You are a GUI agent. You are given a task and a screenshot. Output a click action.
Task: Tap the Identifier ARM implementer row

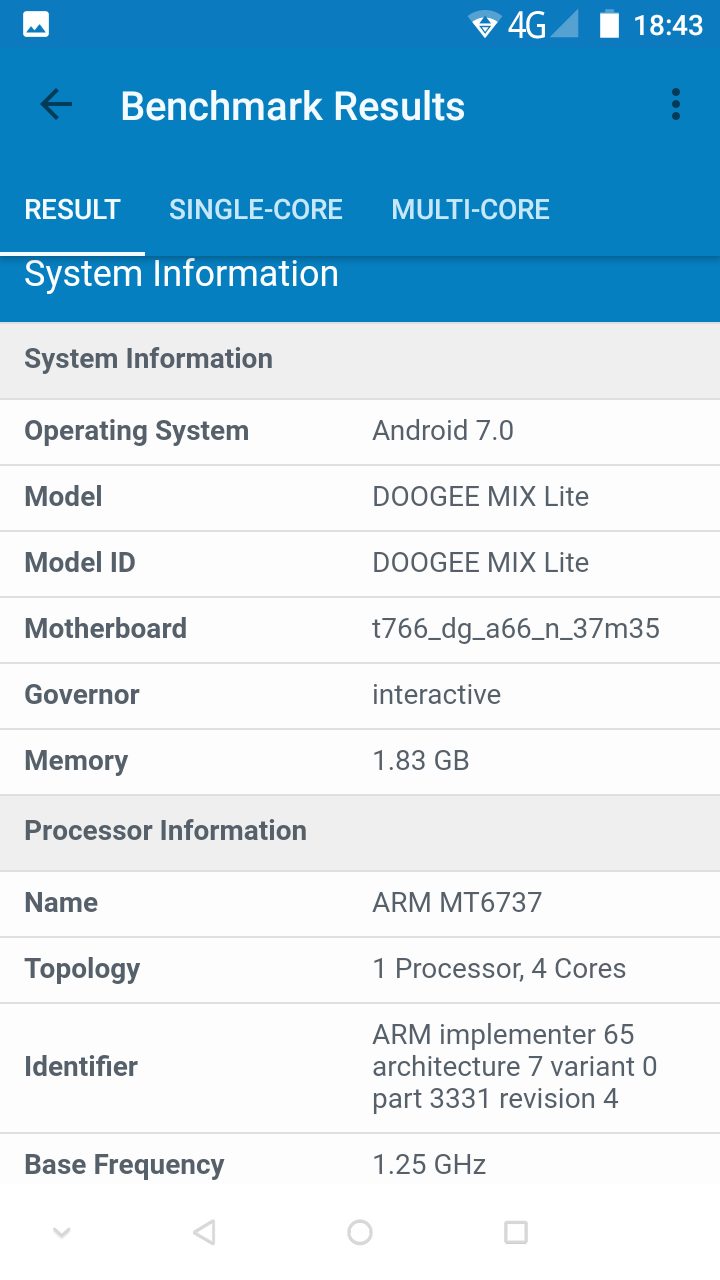(360, 1067)
